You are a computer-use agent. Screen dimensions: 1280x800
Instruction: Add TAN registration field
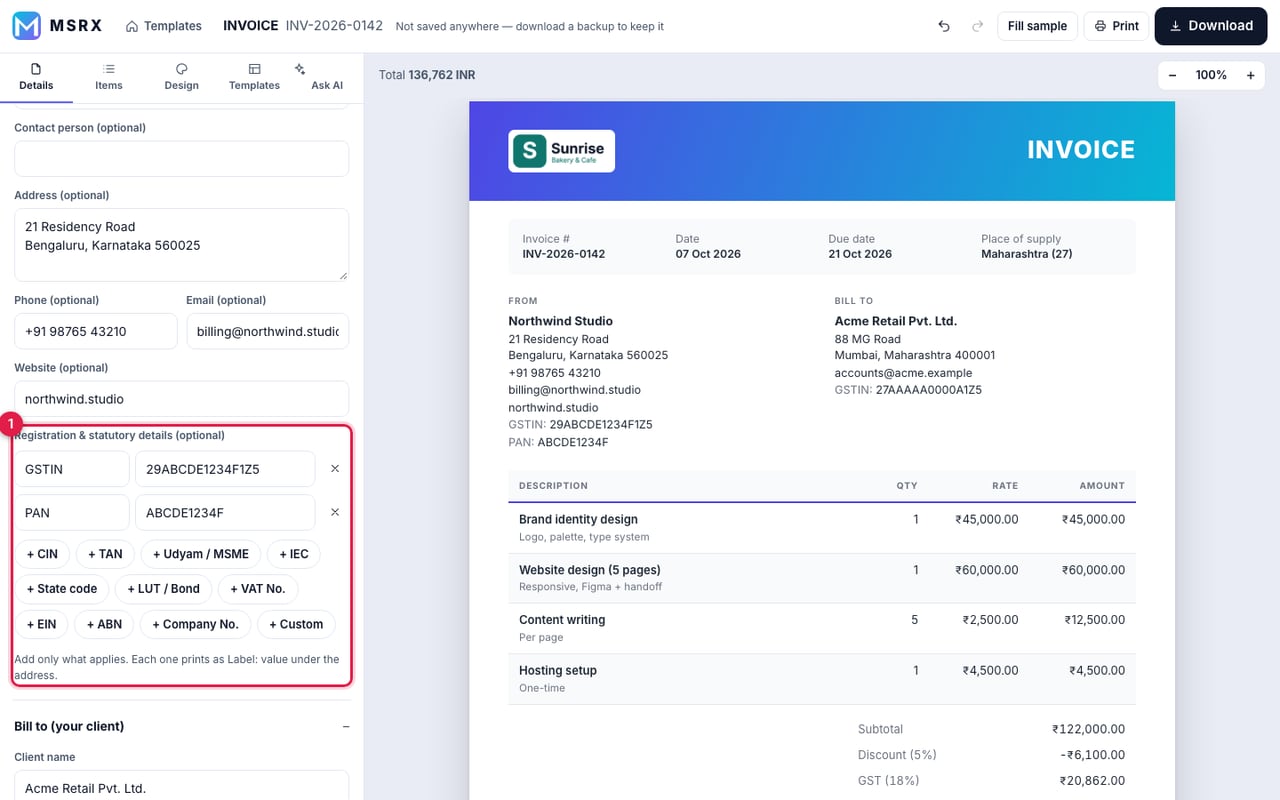pyautogui.click(x=105, y=554)
